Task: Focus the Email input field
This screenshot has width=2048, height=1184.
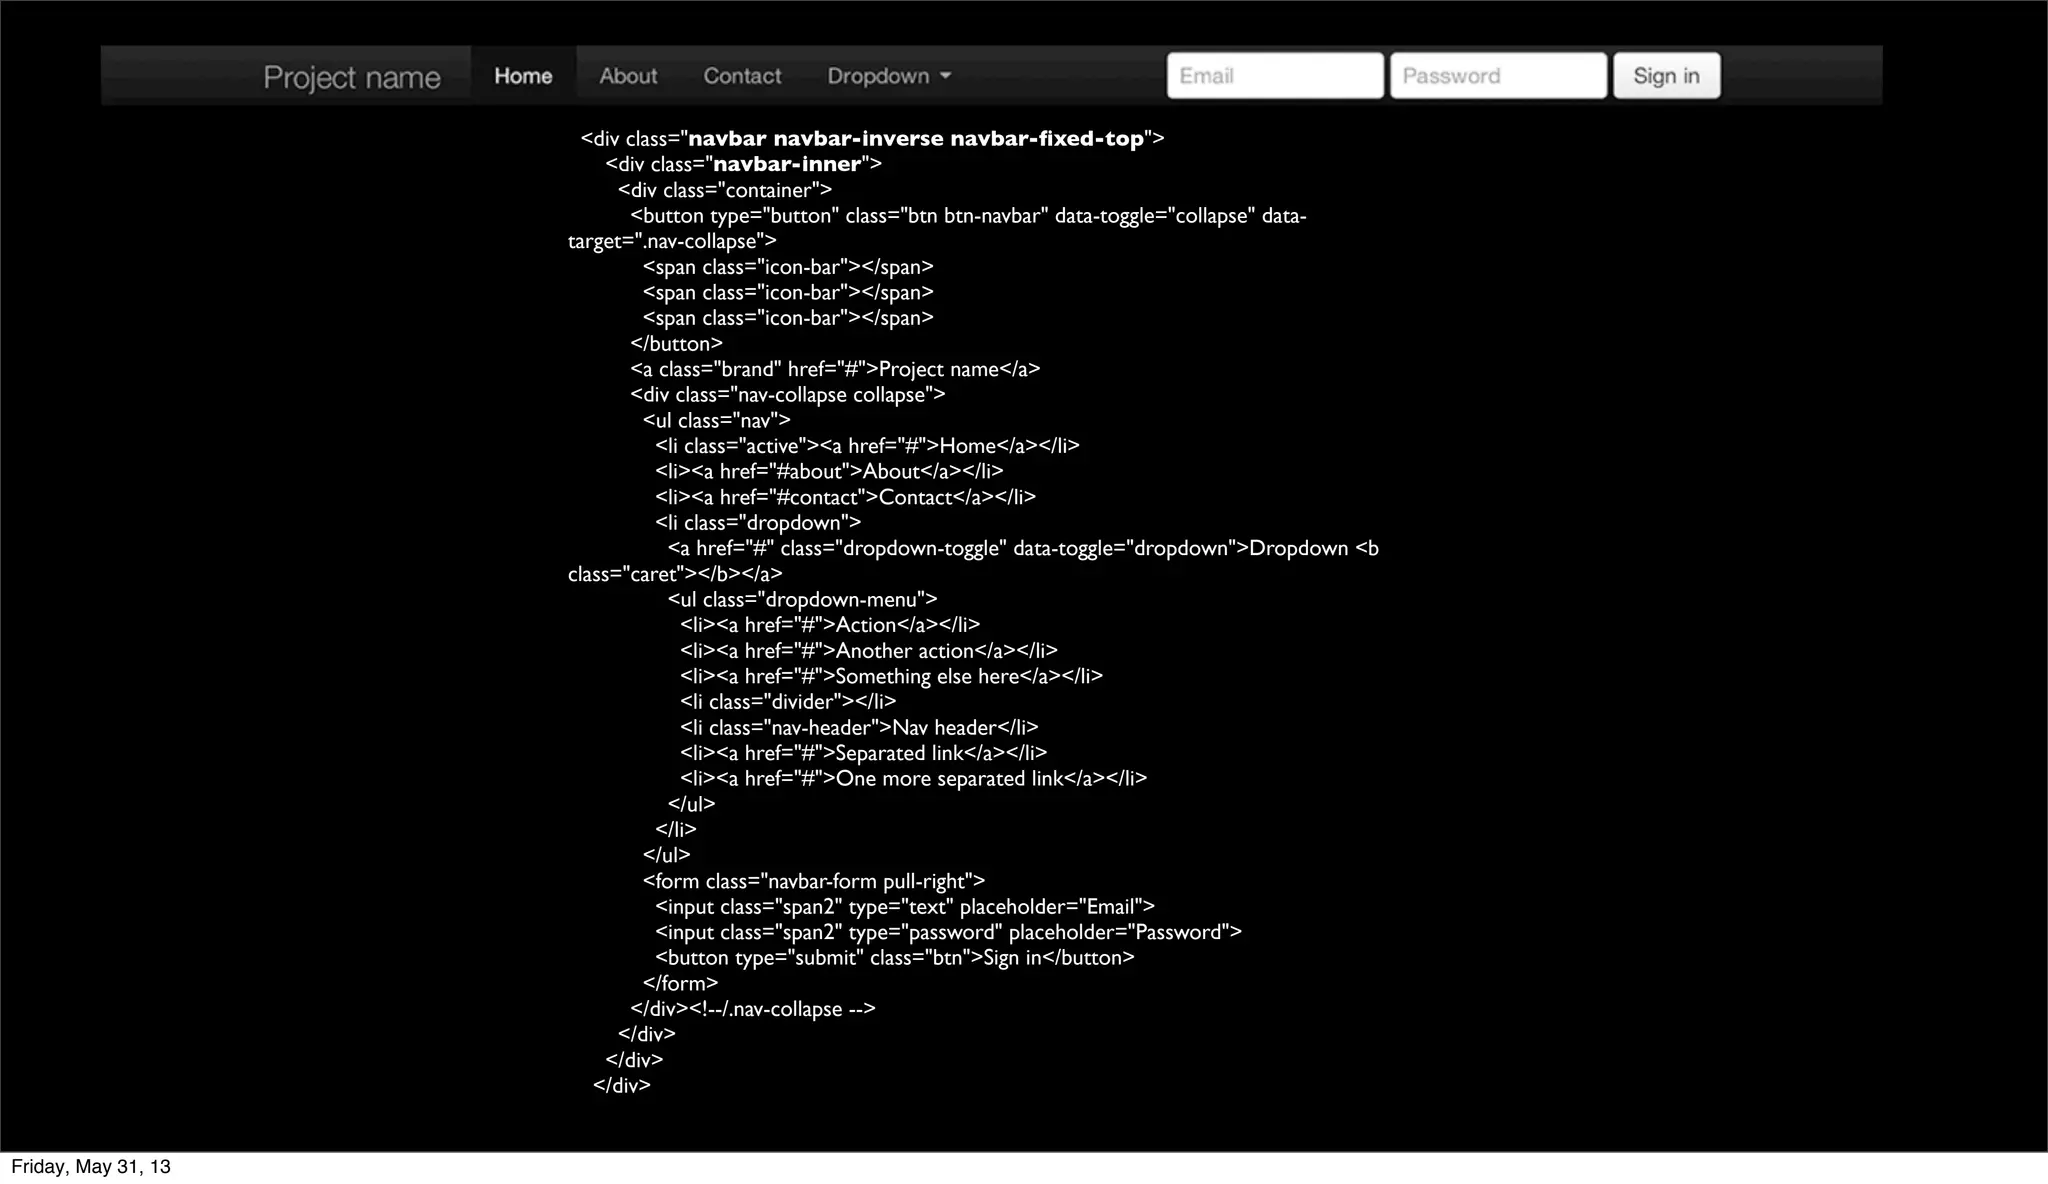Action: (1275, 76)
